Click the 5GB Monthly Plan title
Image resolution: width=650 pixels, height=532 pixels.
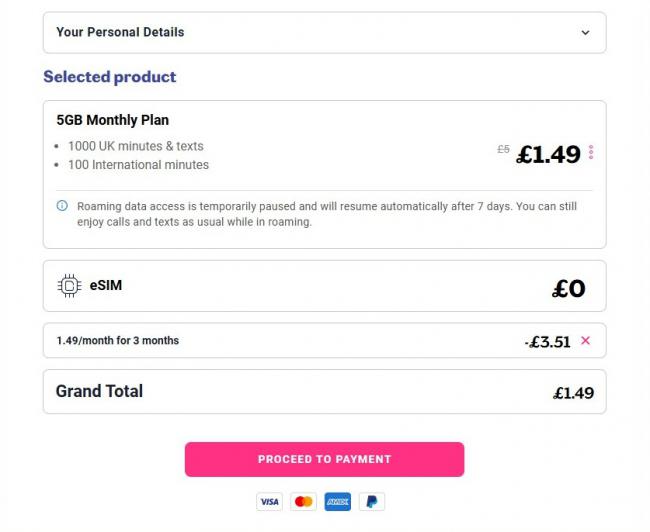click(x=112, y=120)
